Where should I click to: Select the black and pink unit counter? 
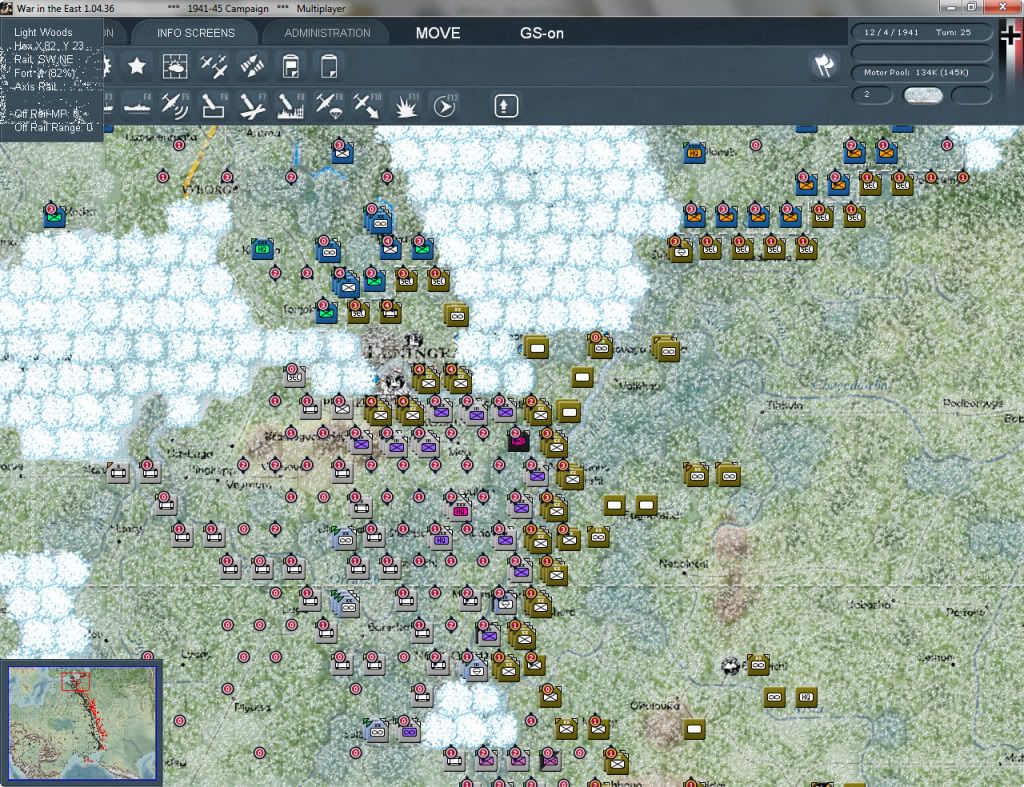pyautogui.click(x=519, y=441)
